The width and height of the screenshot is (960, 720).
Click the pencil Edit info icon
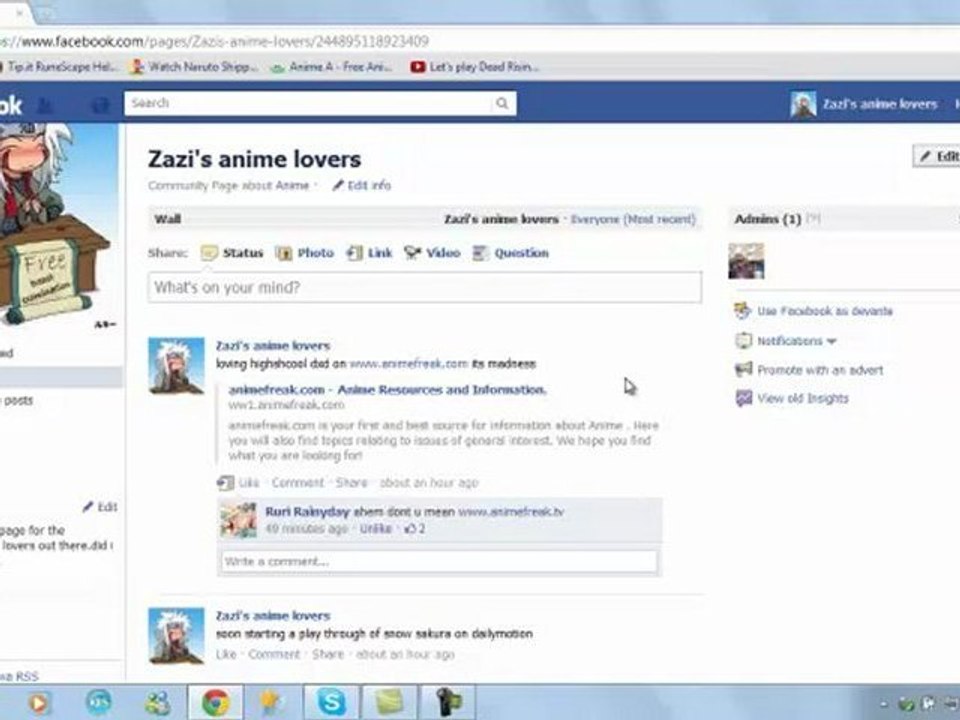[x=337, y=186]
